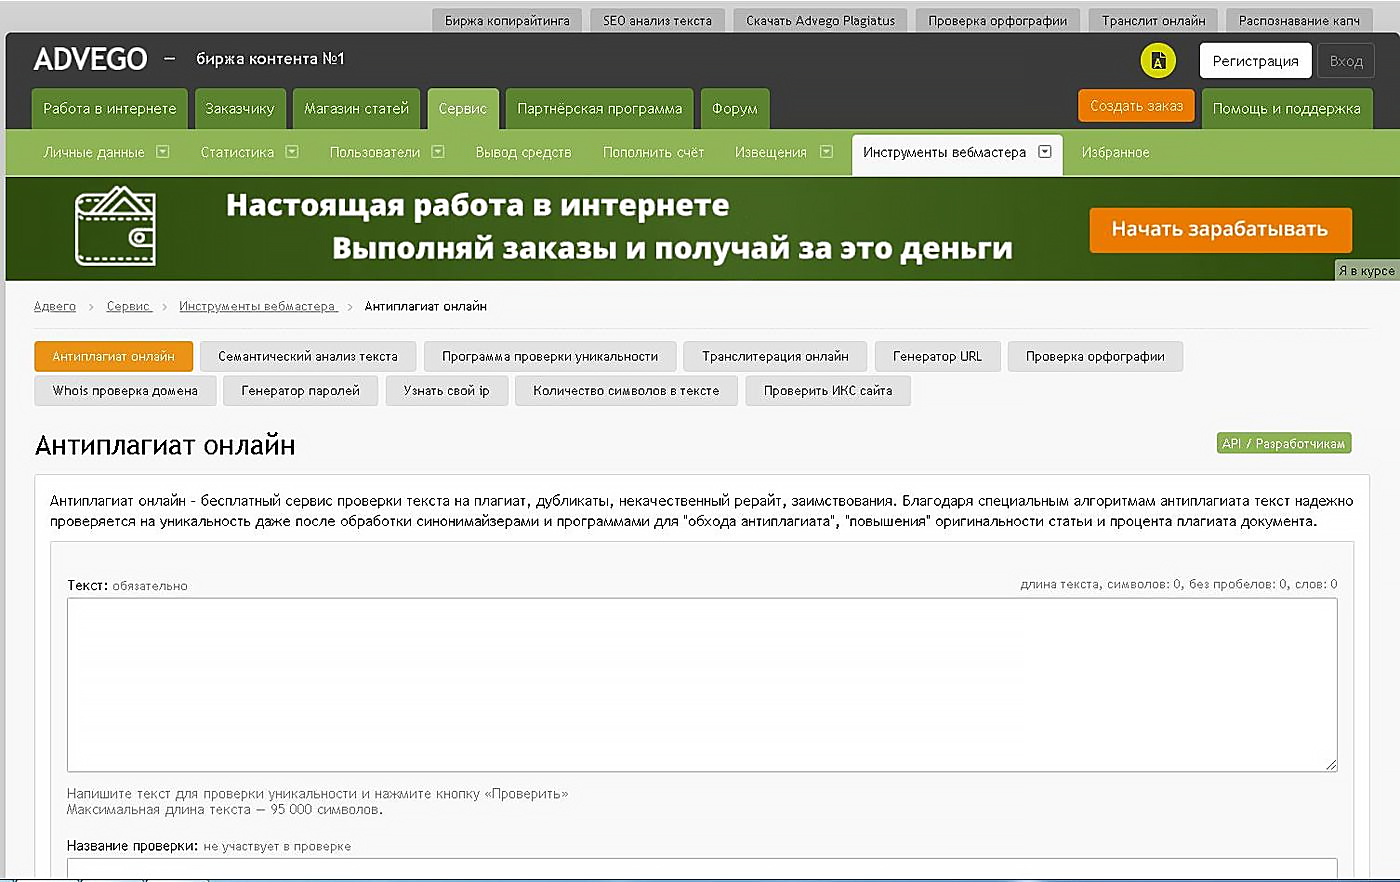Open Биржа копирайтинга top link
Screen dimensions: 1400x882
coord(507,20)
